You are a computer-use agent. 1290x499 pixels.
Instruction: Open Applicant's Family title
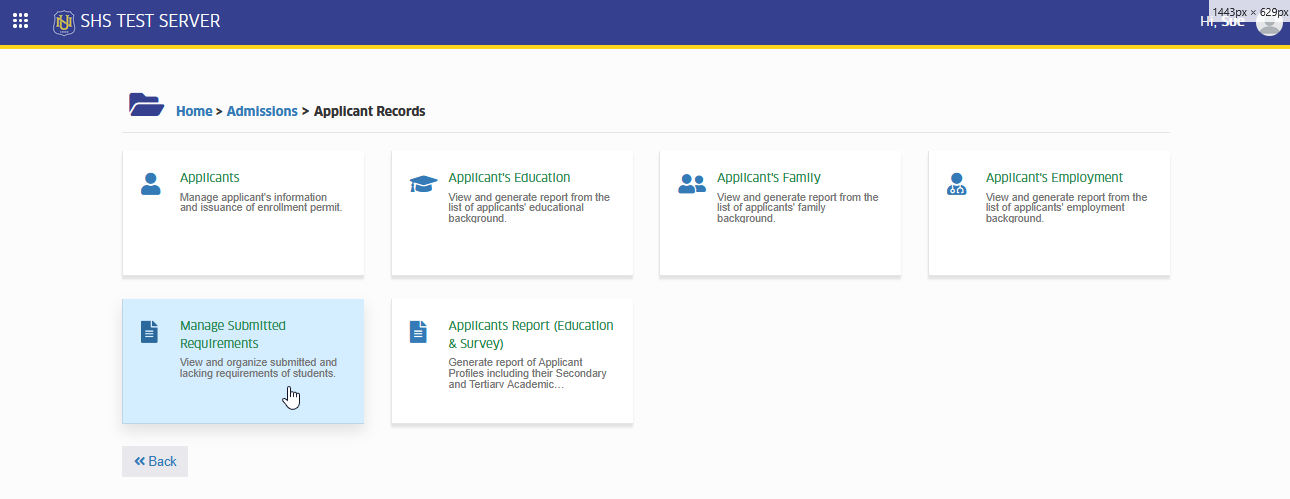(768, 177)
